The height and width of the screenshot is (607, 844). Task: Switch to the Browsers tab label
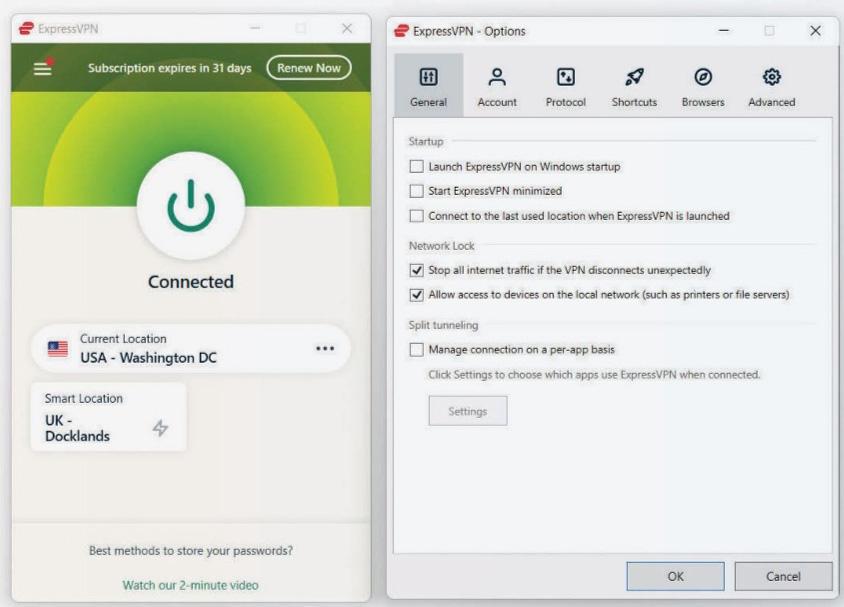[x=703, y=102]
